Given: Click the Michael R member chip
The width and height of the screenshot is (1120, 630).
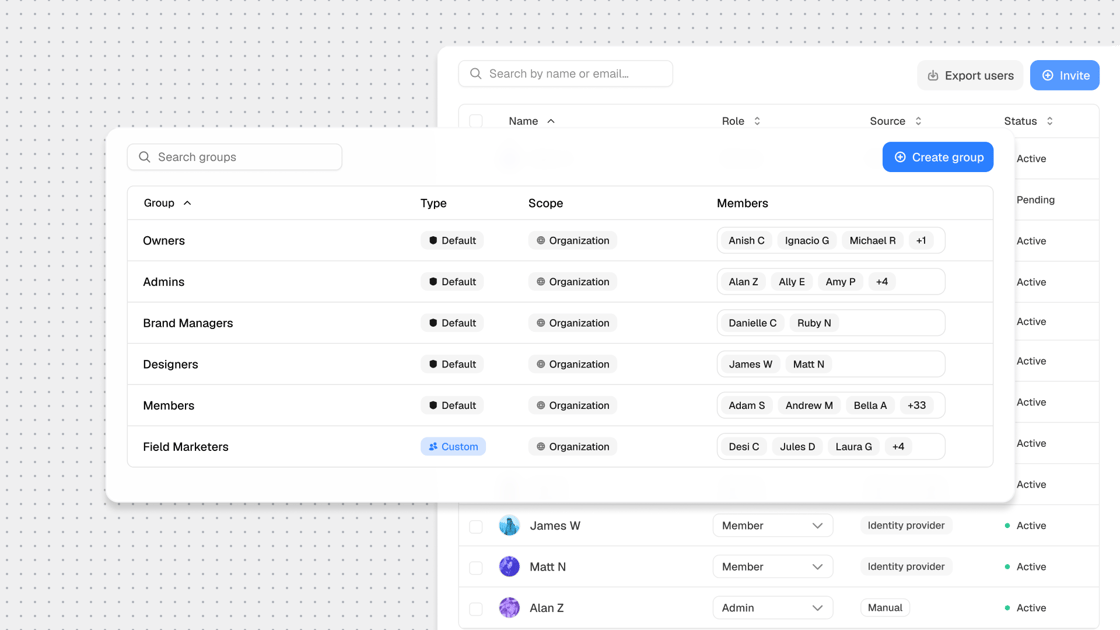Looking at the screenshot, I should [x=872, y=241].
